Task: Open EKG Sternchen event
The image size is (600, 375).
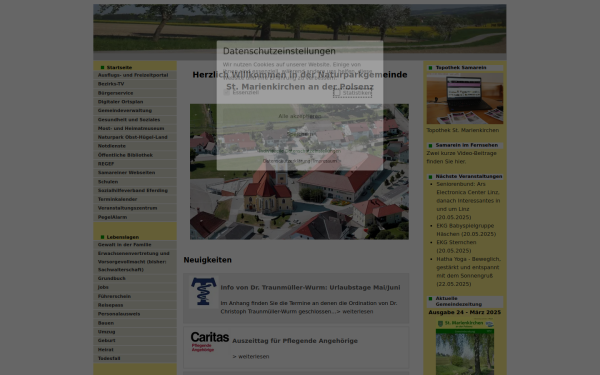Action: point(456,246)
